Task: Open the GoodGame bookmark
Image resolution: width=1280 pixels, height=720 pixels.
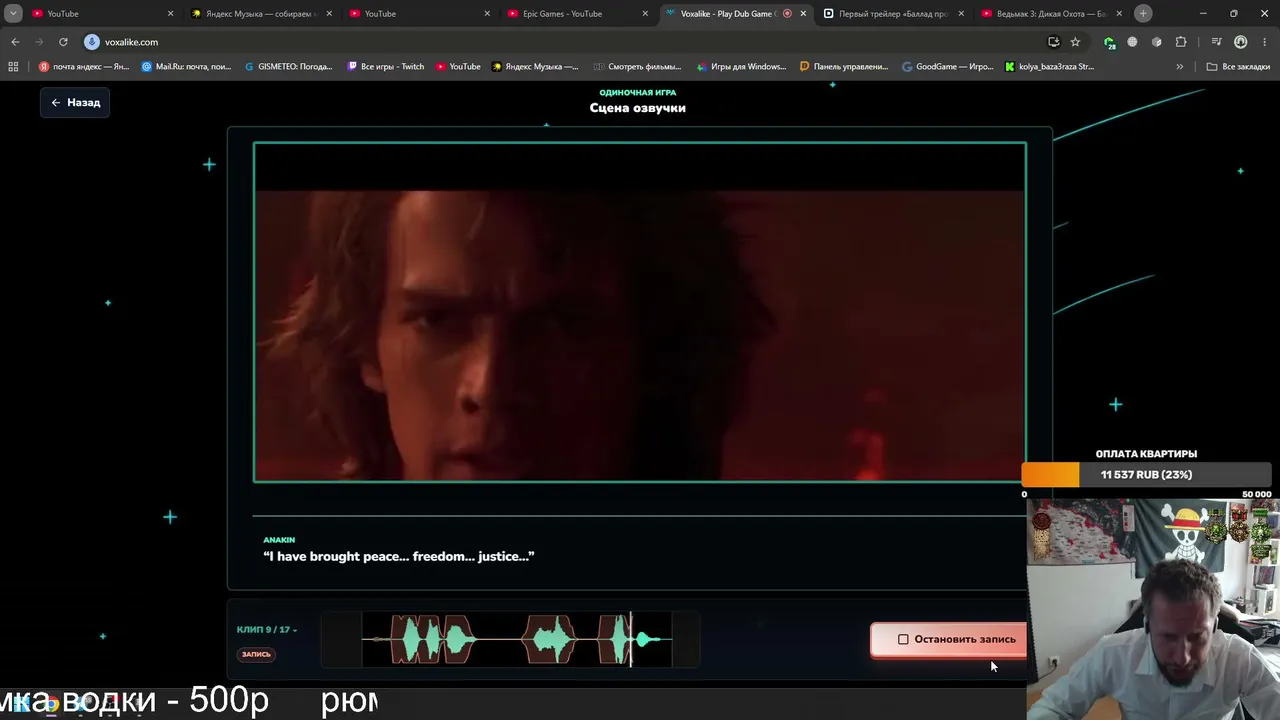Action: click(x=948, y=67)
